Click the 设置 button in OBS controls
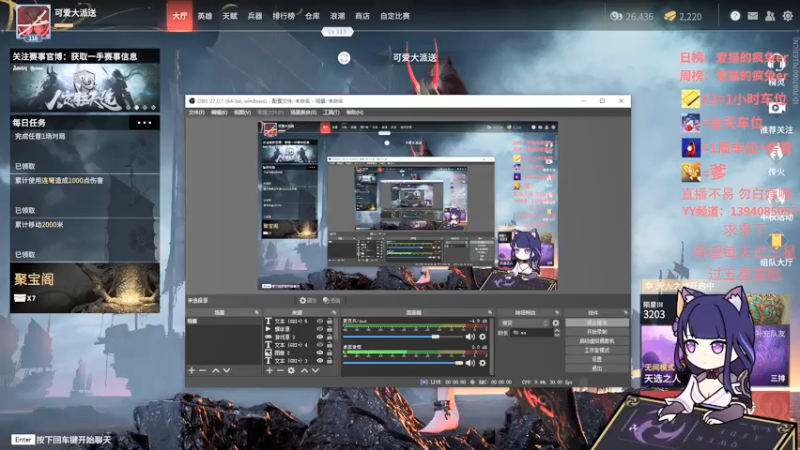Viewport: 800px width, 450px height. tap(596, 359)
